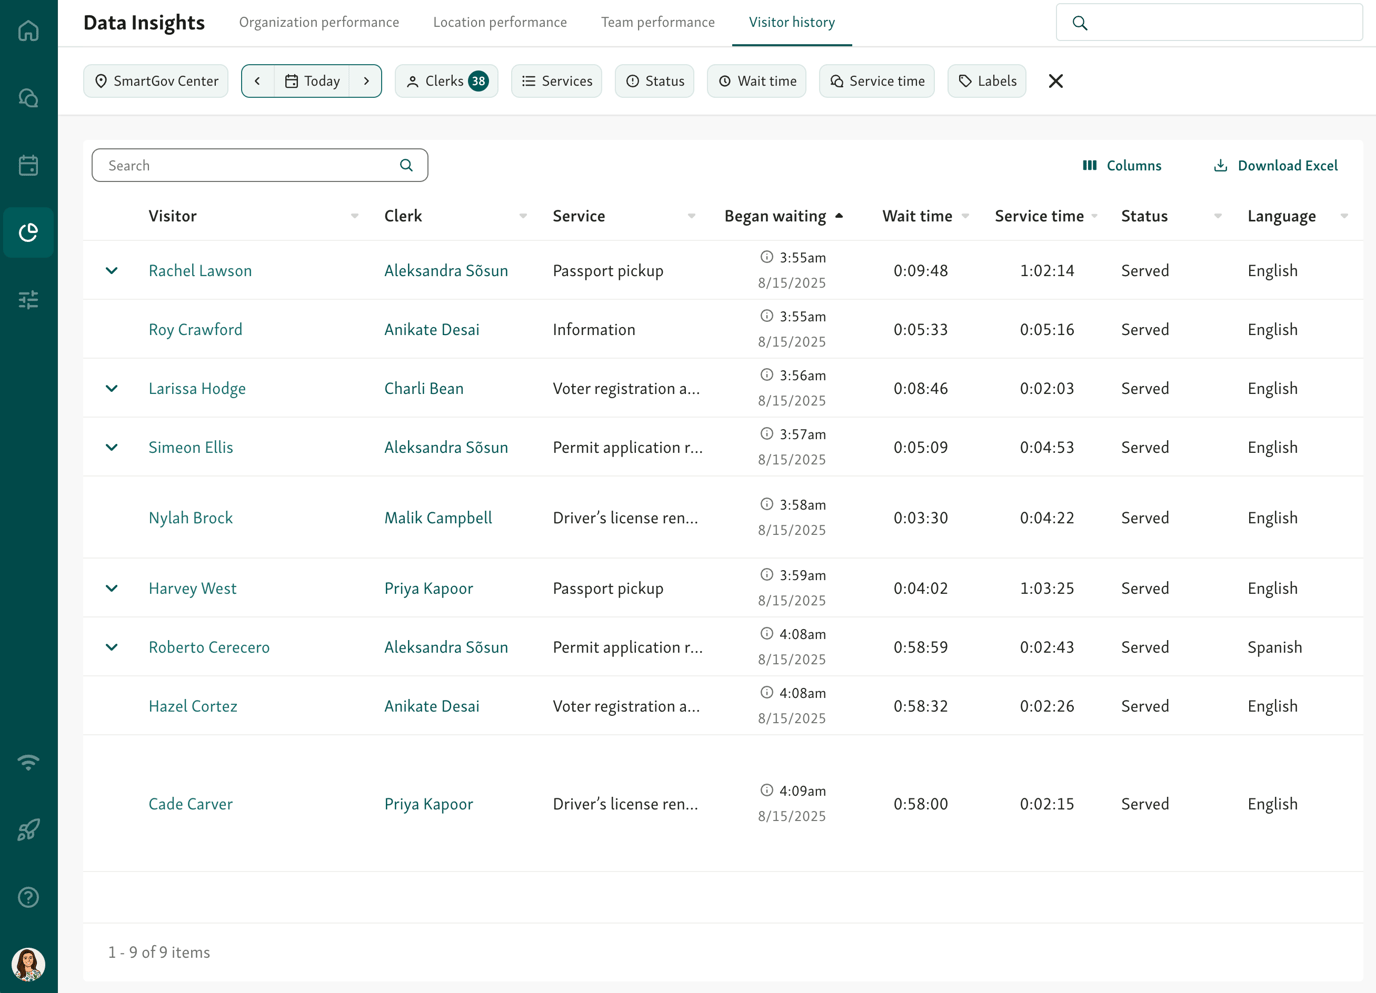Open the settings sliders icon in the sidebar
Image resolution: width=1376 pixels, height=993 pixels.
click(28, 299)
